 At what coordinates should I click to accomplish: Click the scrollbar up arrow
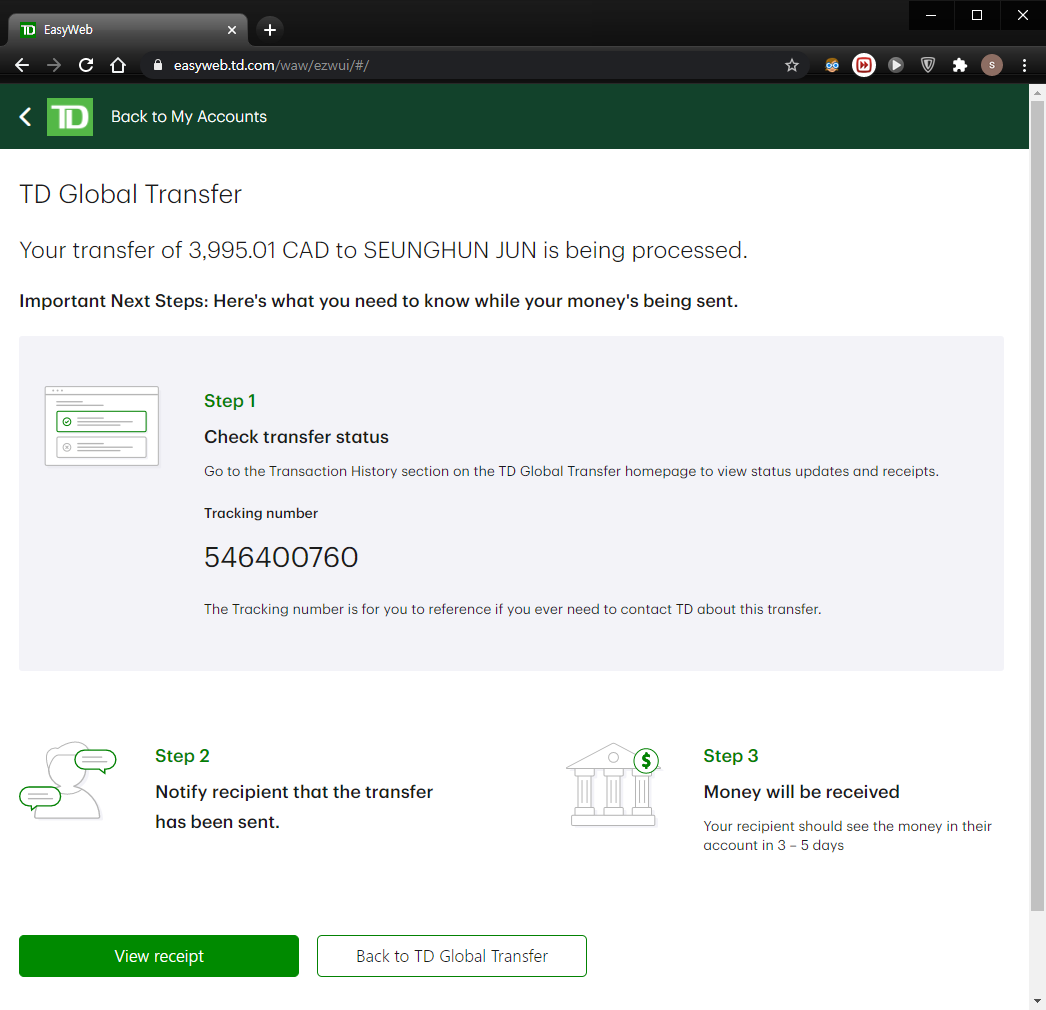pos(1037,93)
